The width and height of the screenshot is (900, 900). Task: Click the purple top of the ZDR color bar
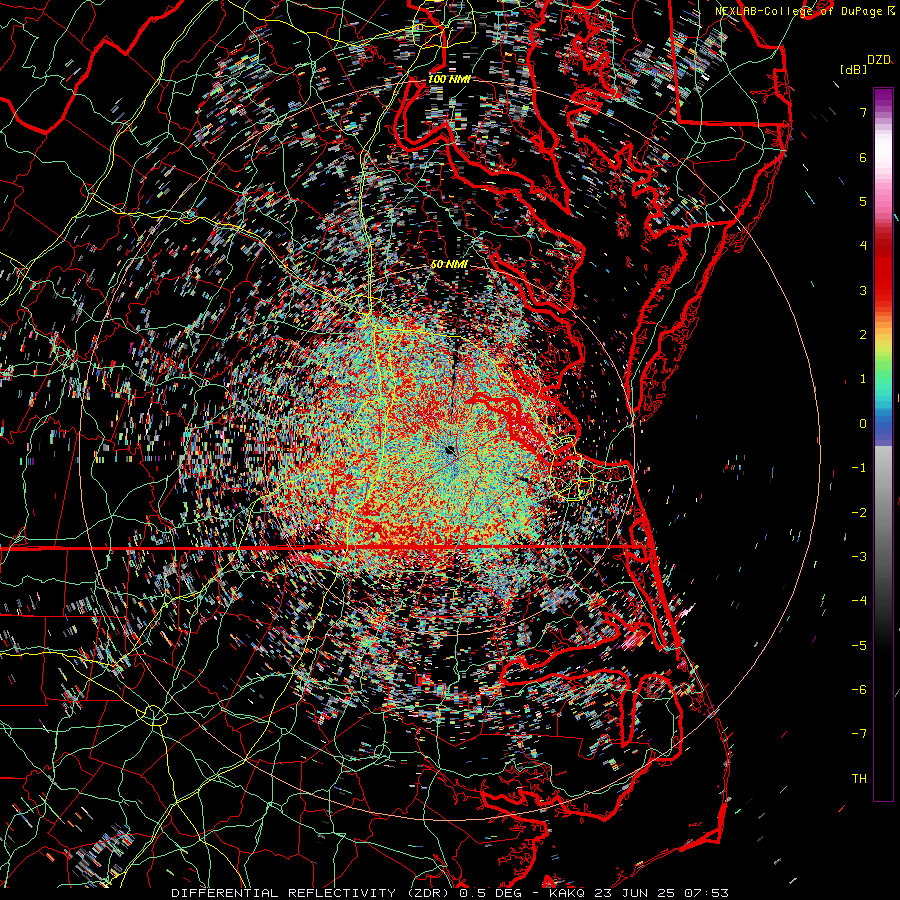[x=883, y=98]
